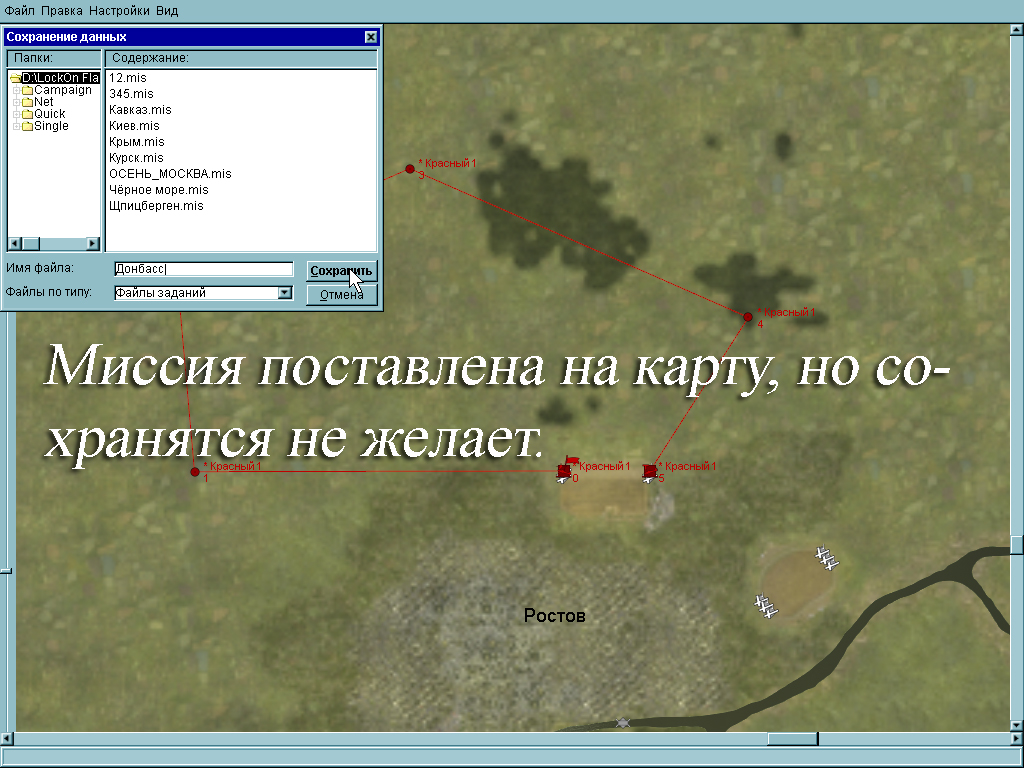Screen dimensions: 1024x768
Task: Select lower parked aircraft group icon
Action: pos(766,605)
